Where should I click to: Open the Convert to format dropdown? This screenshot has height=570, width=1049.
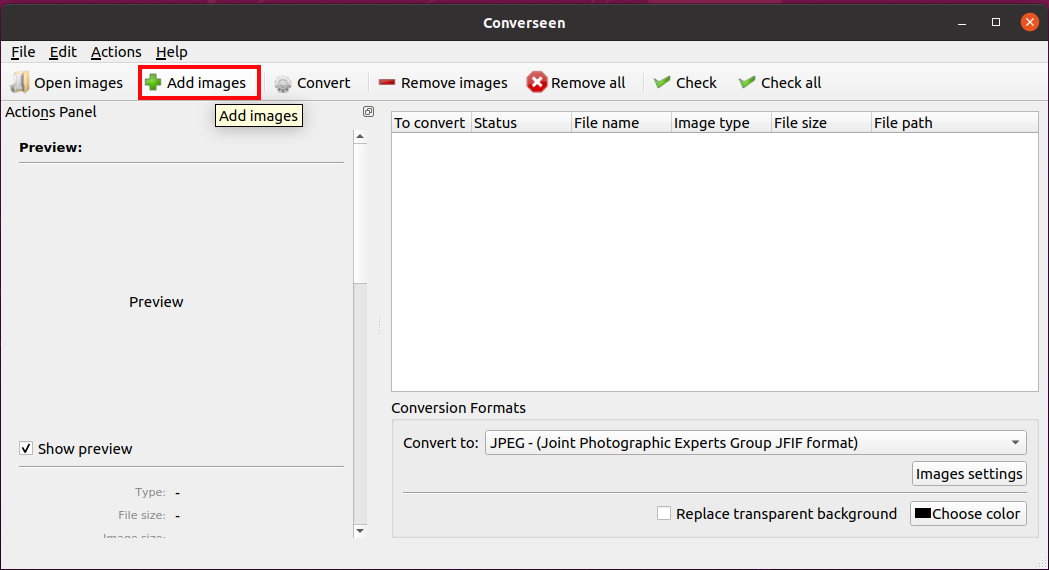[x=755, y=442]
